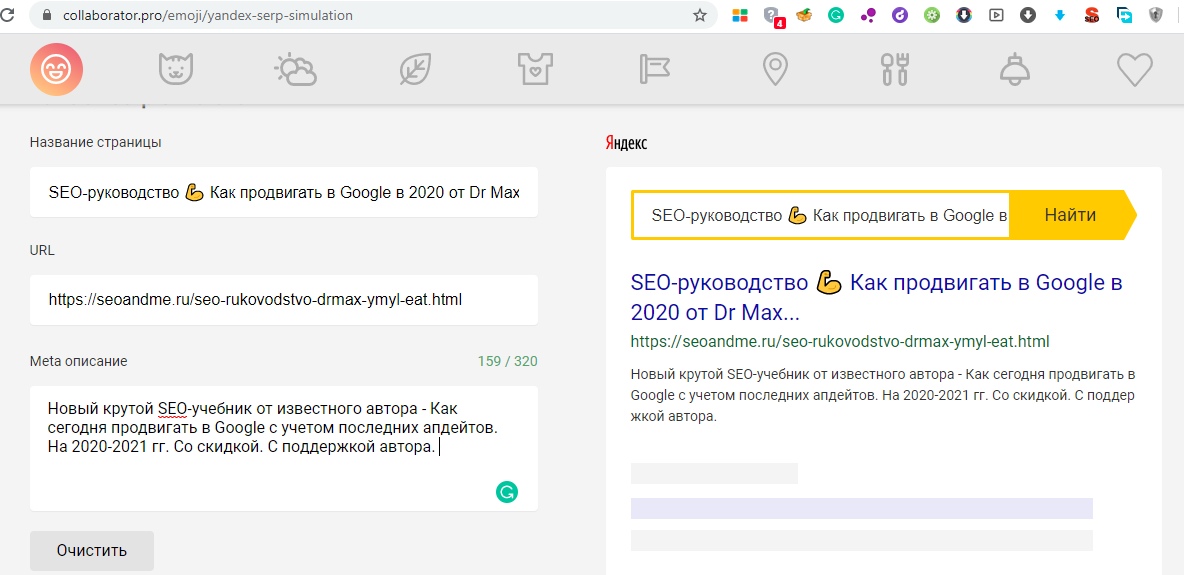Click the Яндекс logo
The width and height of the screenshot is (1184, 575).
pyautogui.click(x=626, y=143)
